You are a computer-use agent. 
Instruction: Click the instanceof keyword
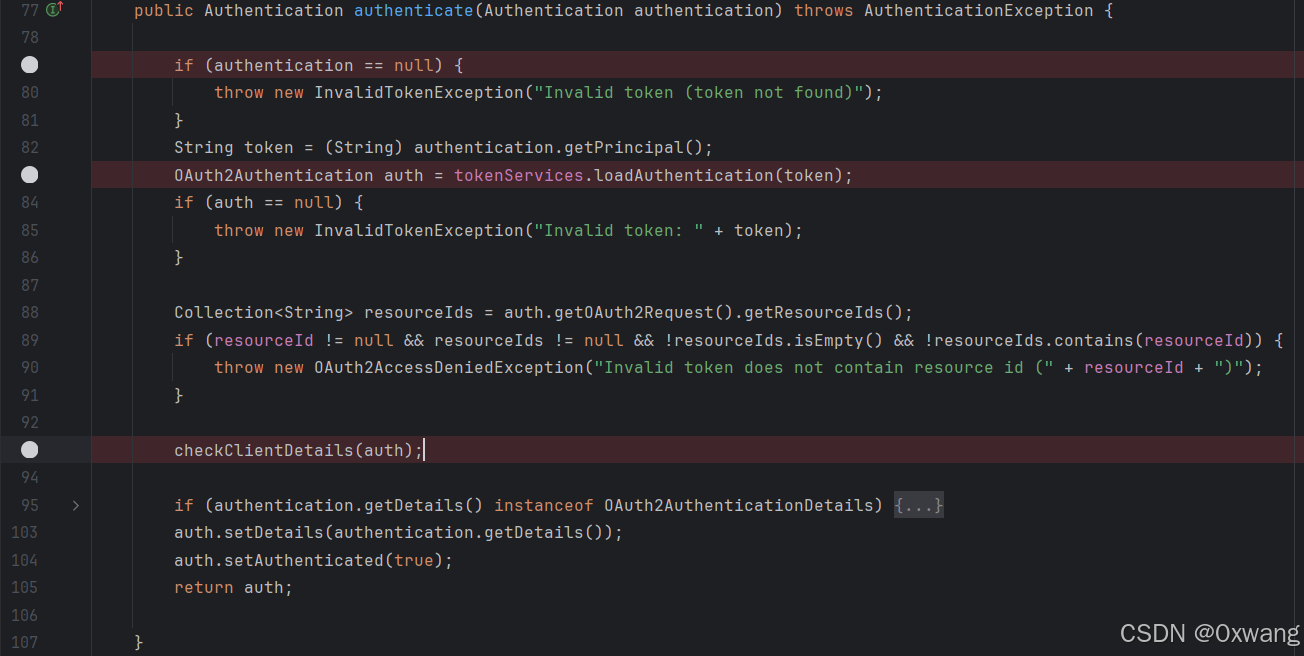pyautogui.click(x=544, y=505)
